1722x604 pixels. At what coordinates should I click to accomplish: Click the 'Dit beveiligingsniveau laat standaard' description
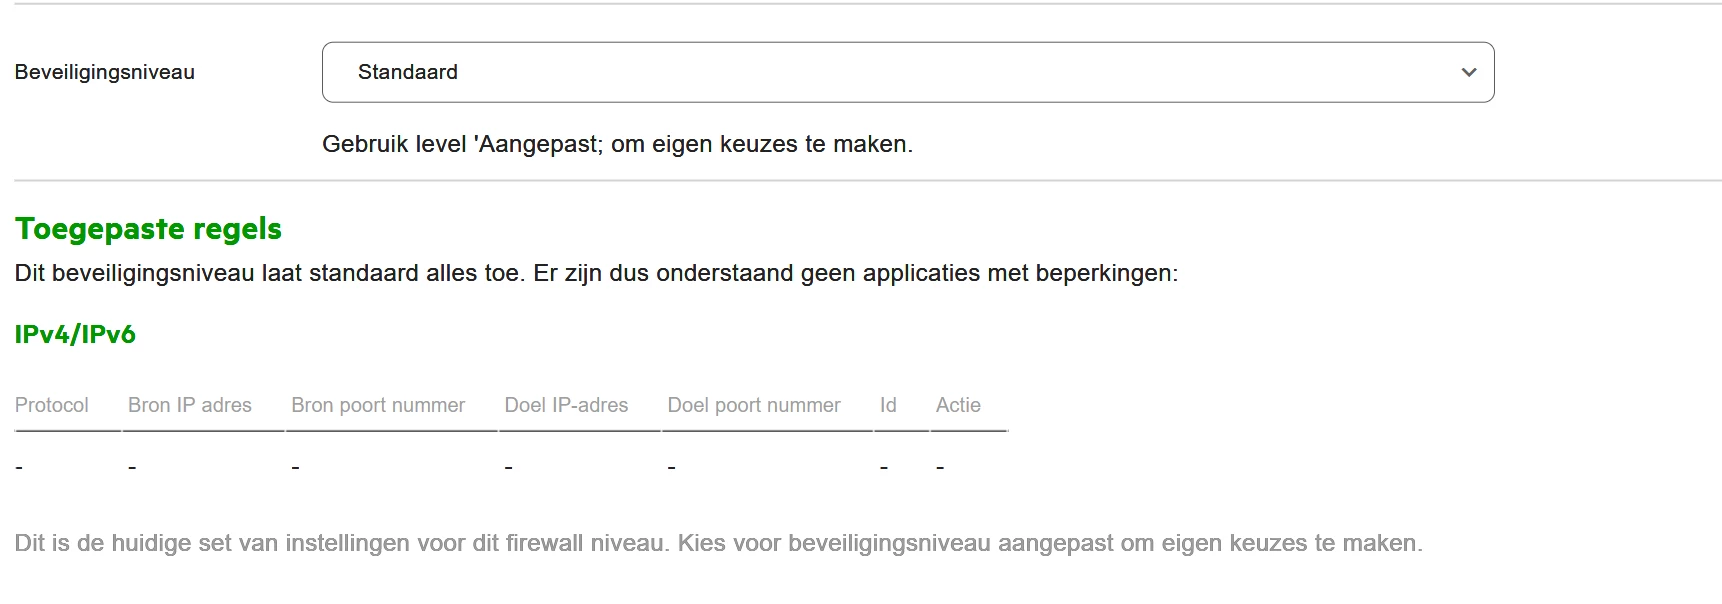click(x=596, y=273)
